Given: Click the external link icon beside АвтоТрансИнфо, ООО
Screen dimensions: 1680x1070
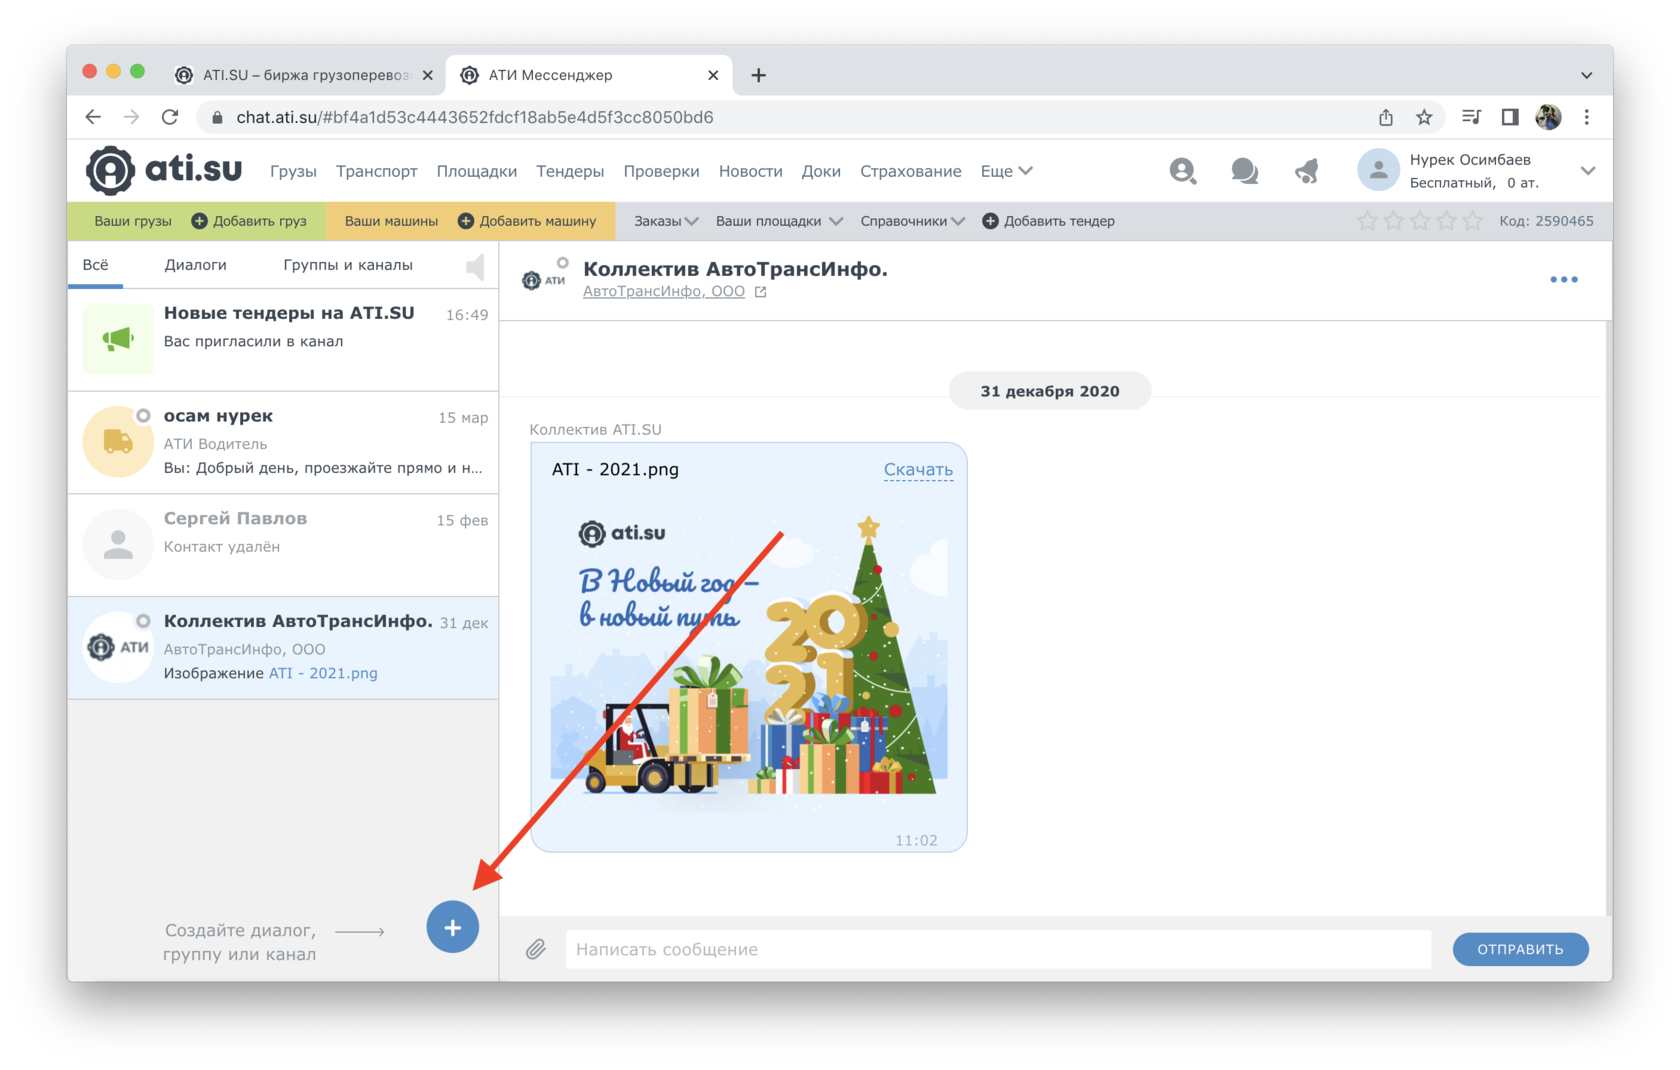Looking at the screenshot, I should click(x=761, y=292).
